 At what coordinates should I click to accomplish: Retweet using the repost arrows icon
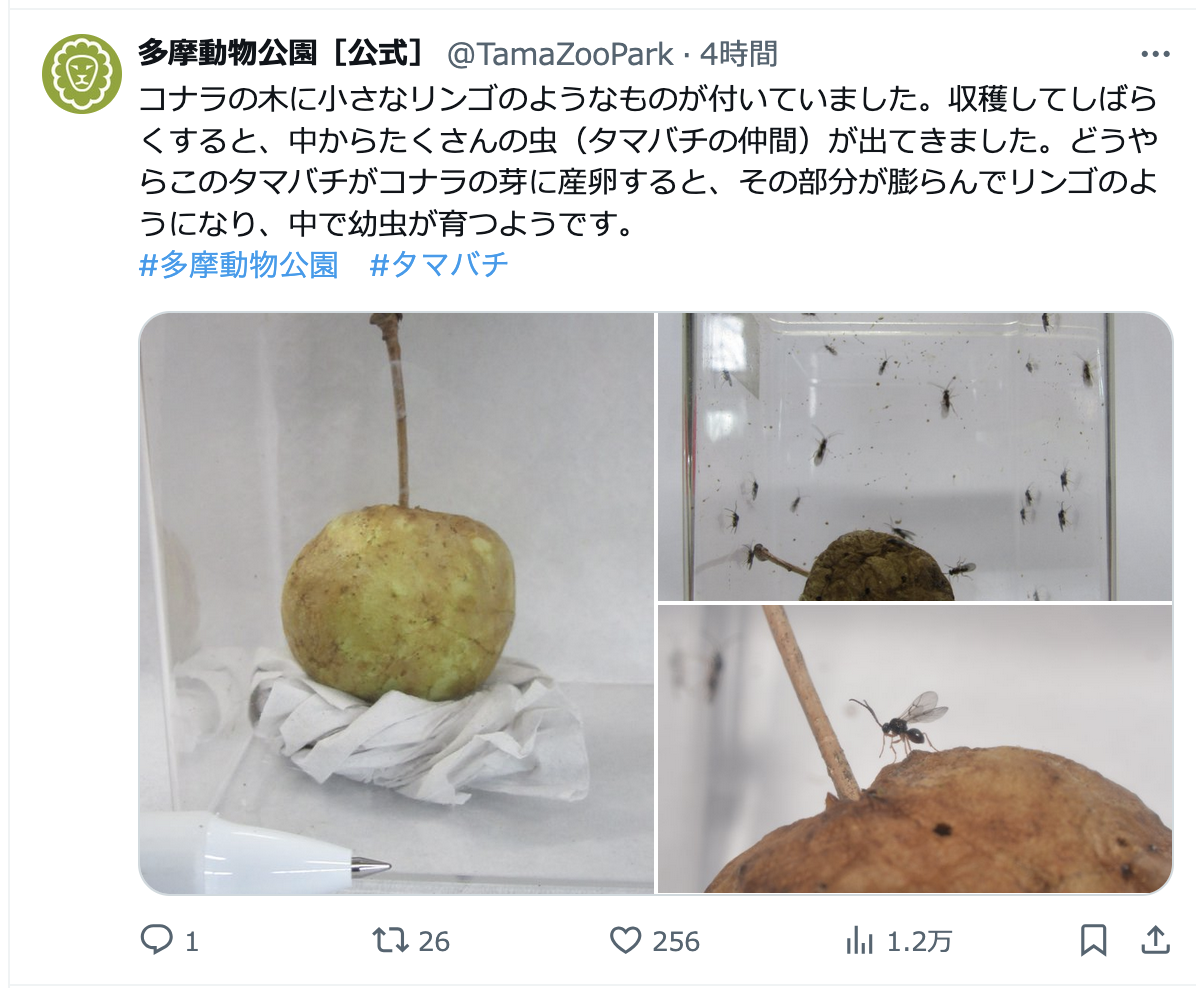pyautogui.click(x=390, y=940)
